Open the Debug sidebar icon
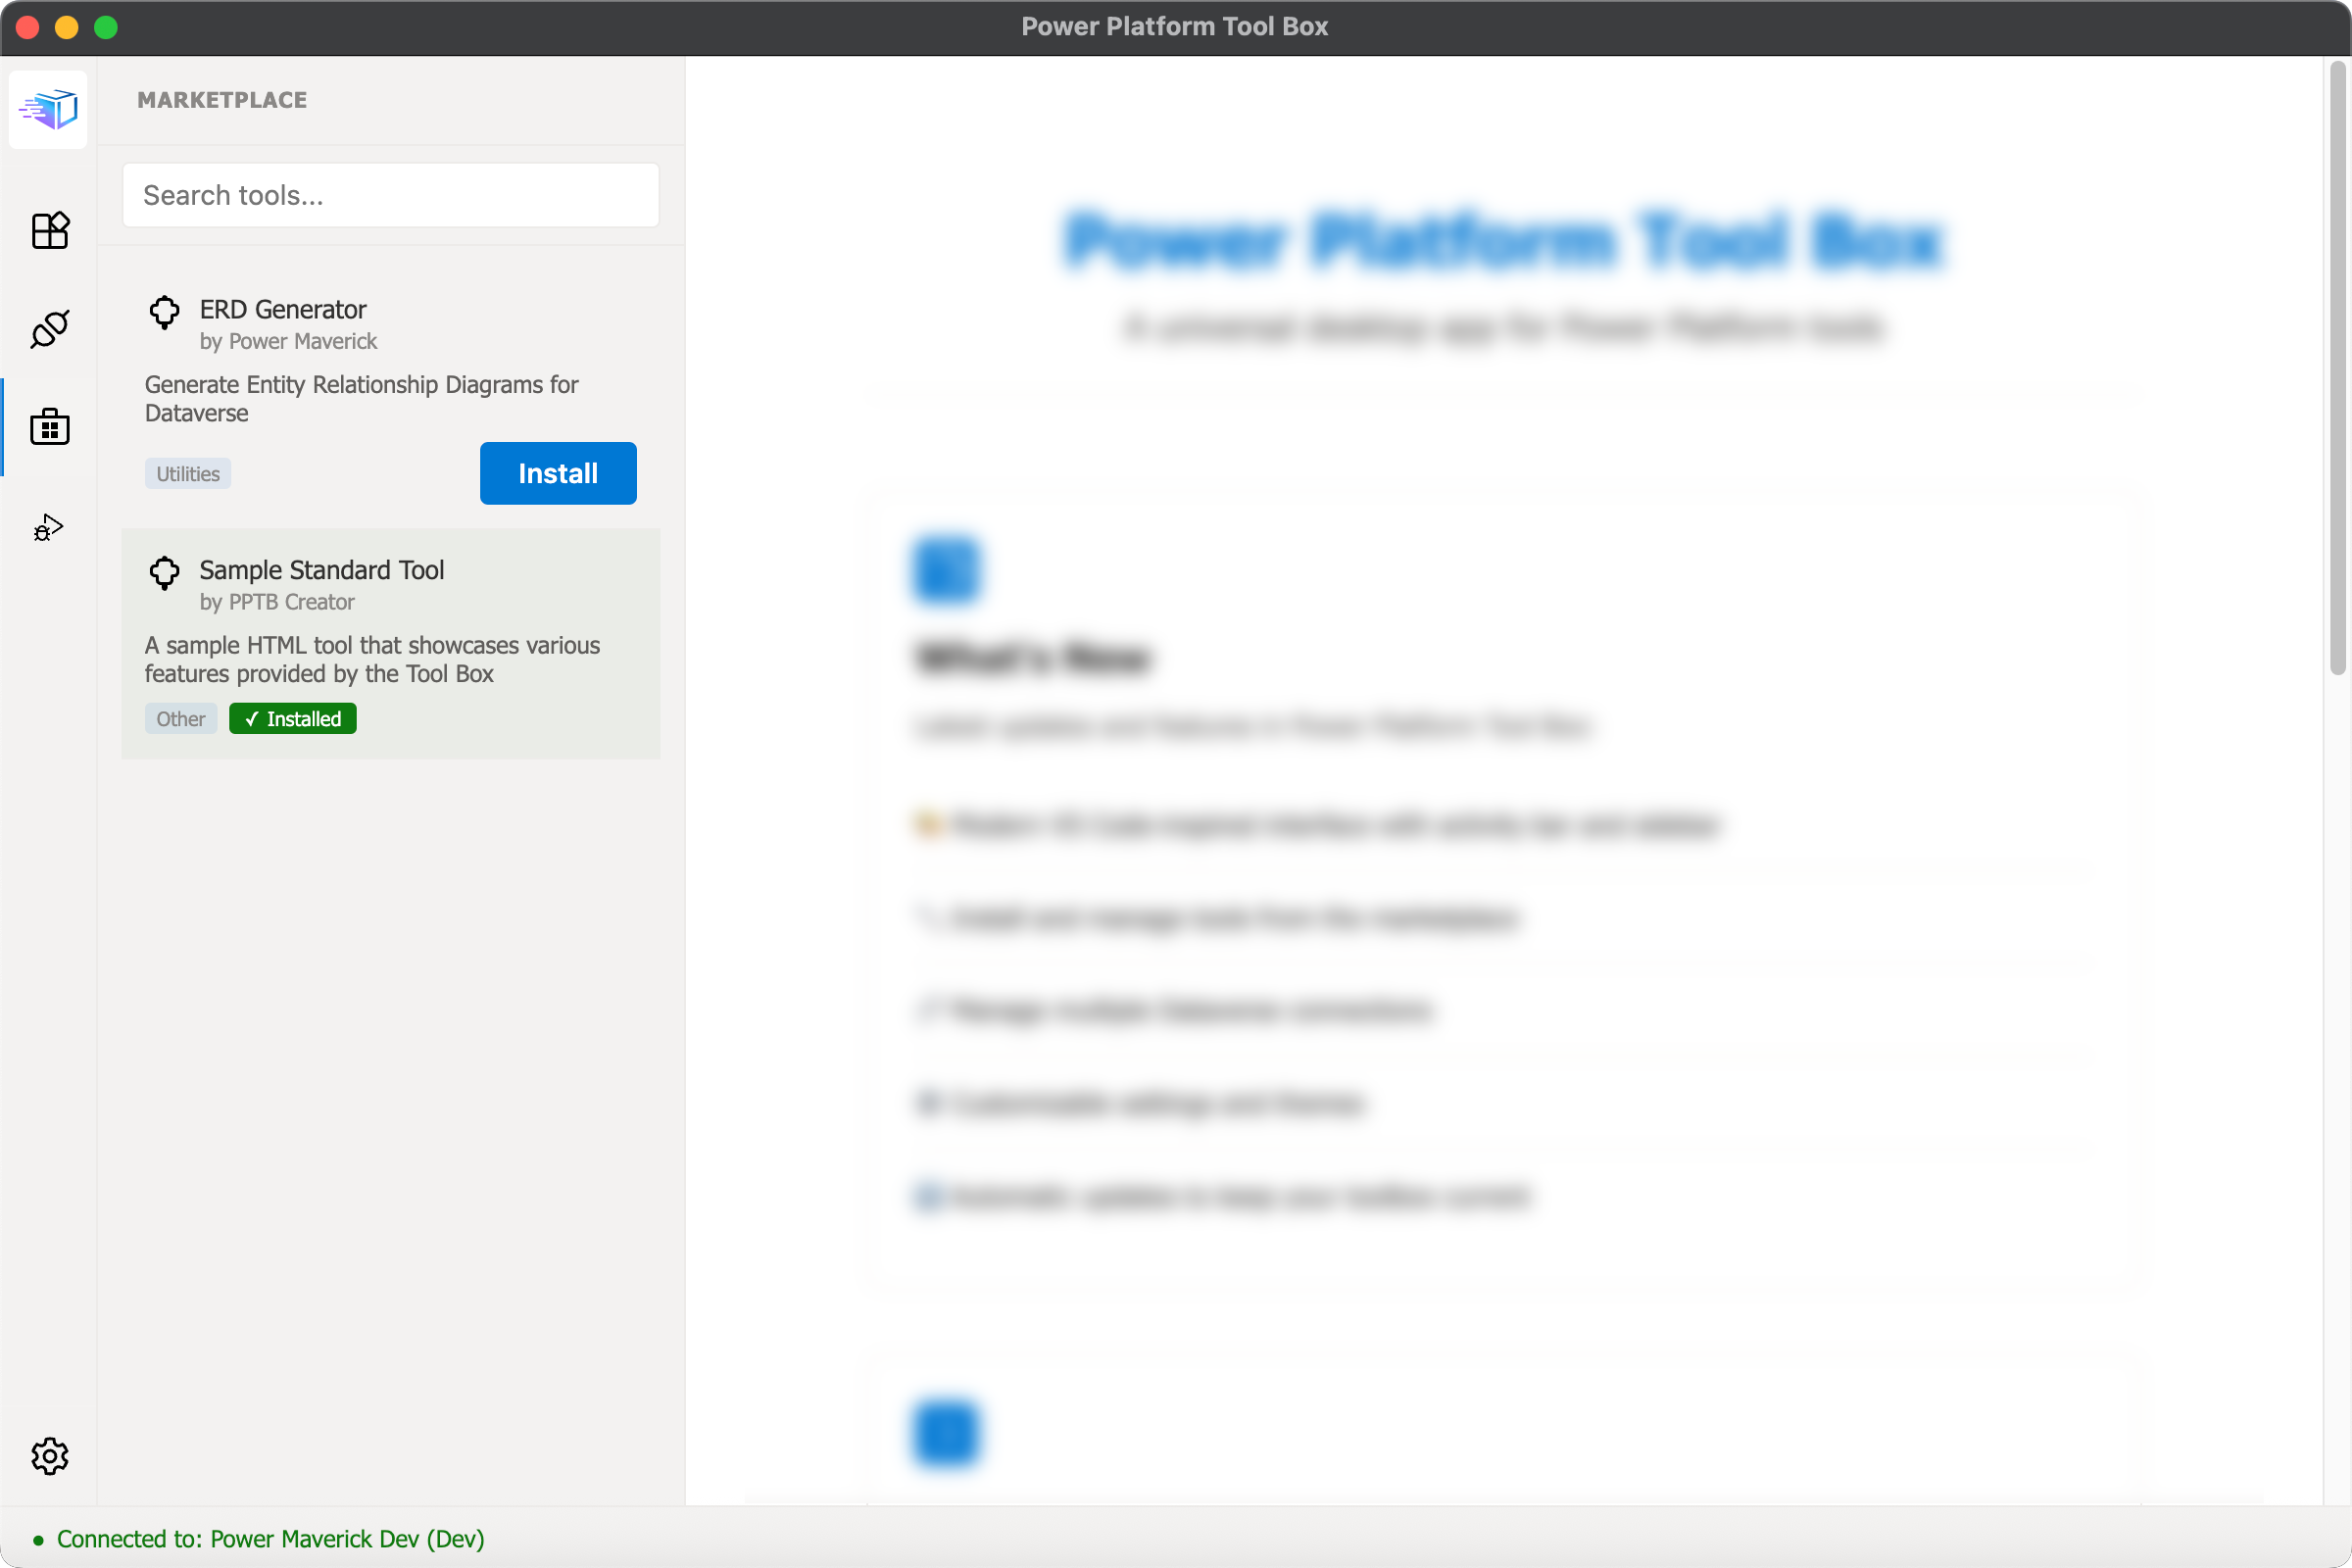The width and height of the screenshot is (2352, 1568). [x=48, y=527]
